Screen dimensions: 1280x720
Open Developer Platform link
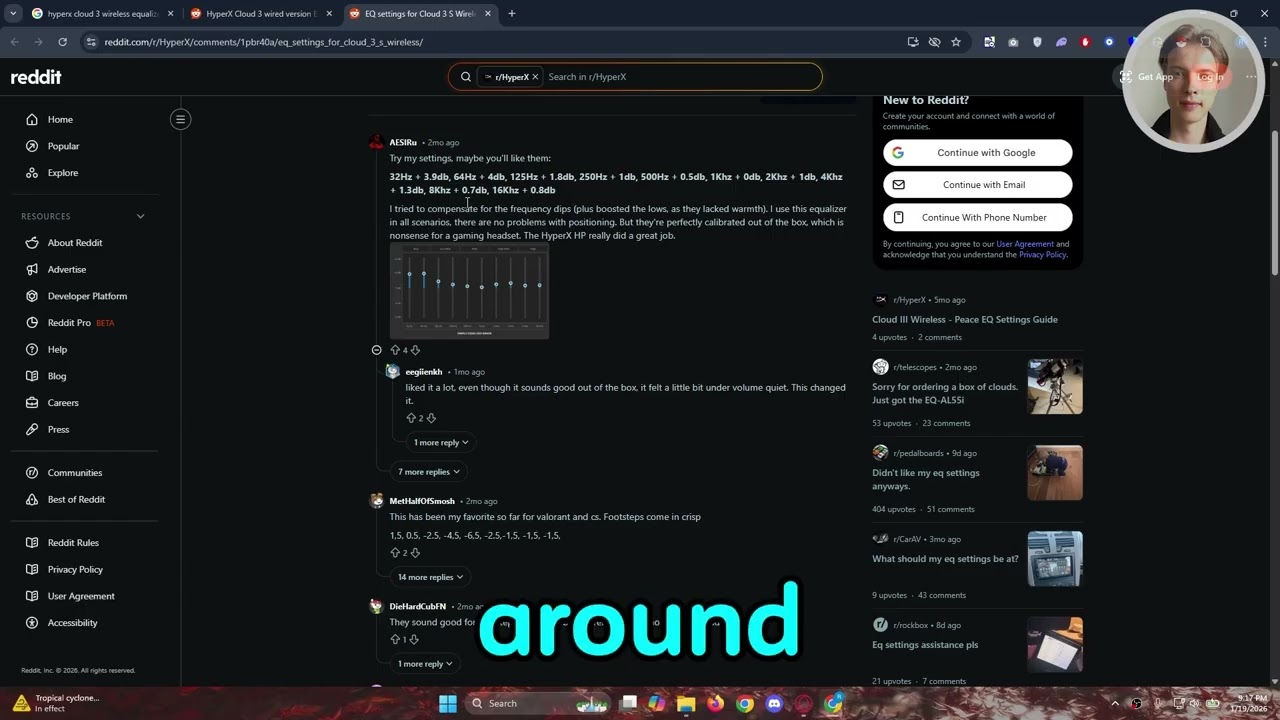(87, 296)
